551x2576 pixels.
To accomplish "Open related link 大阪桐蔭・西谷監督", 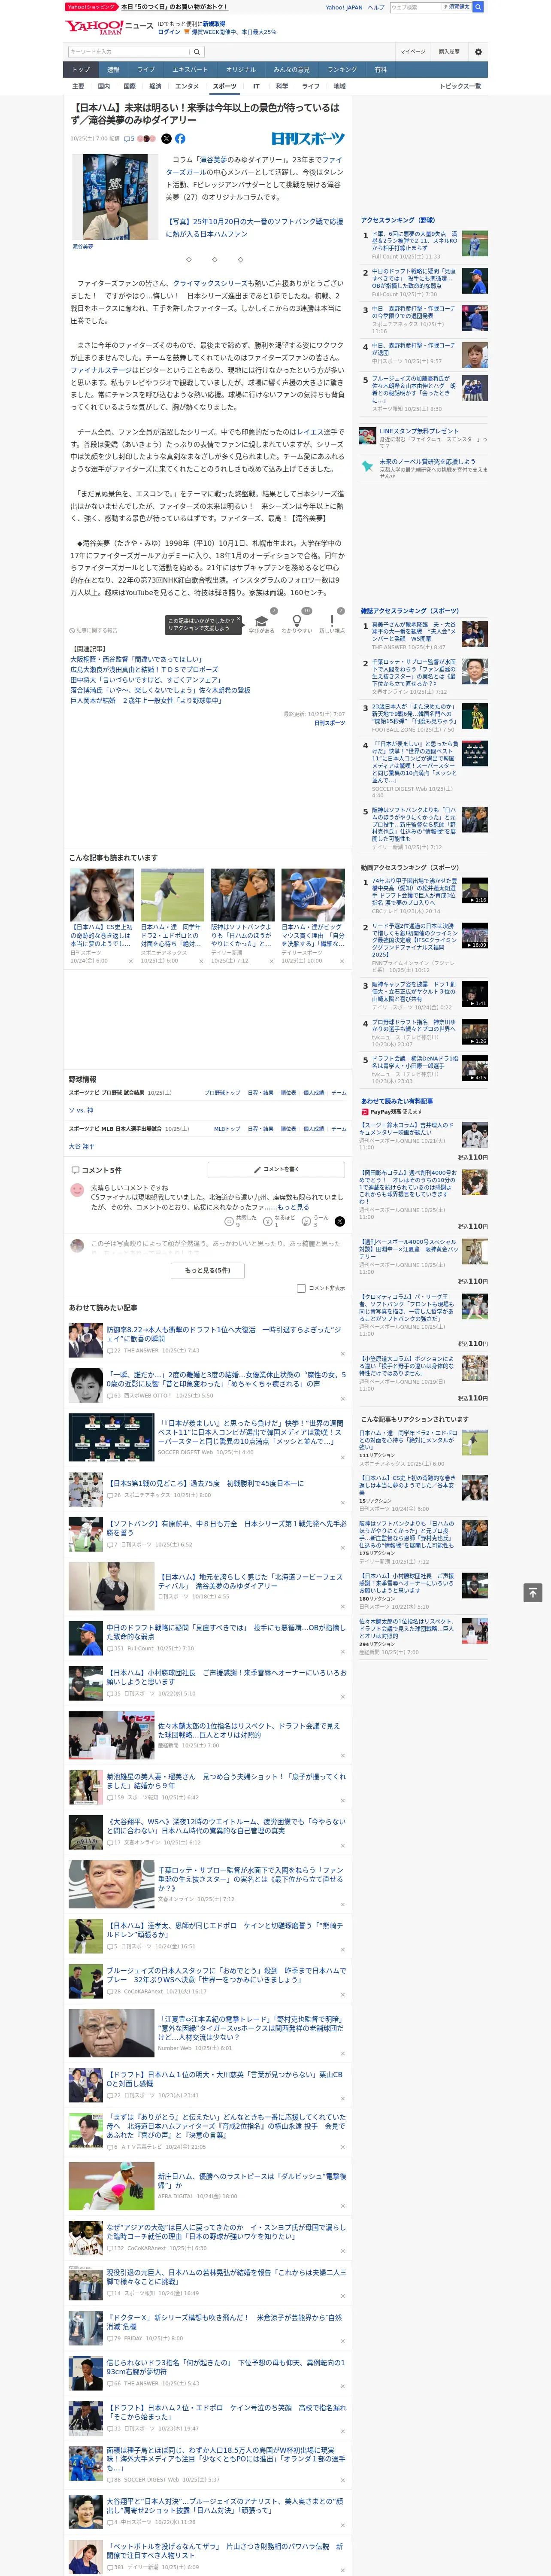I will (136, 659).
